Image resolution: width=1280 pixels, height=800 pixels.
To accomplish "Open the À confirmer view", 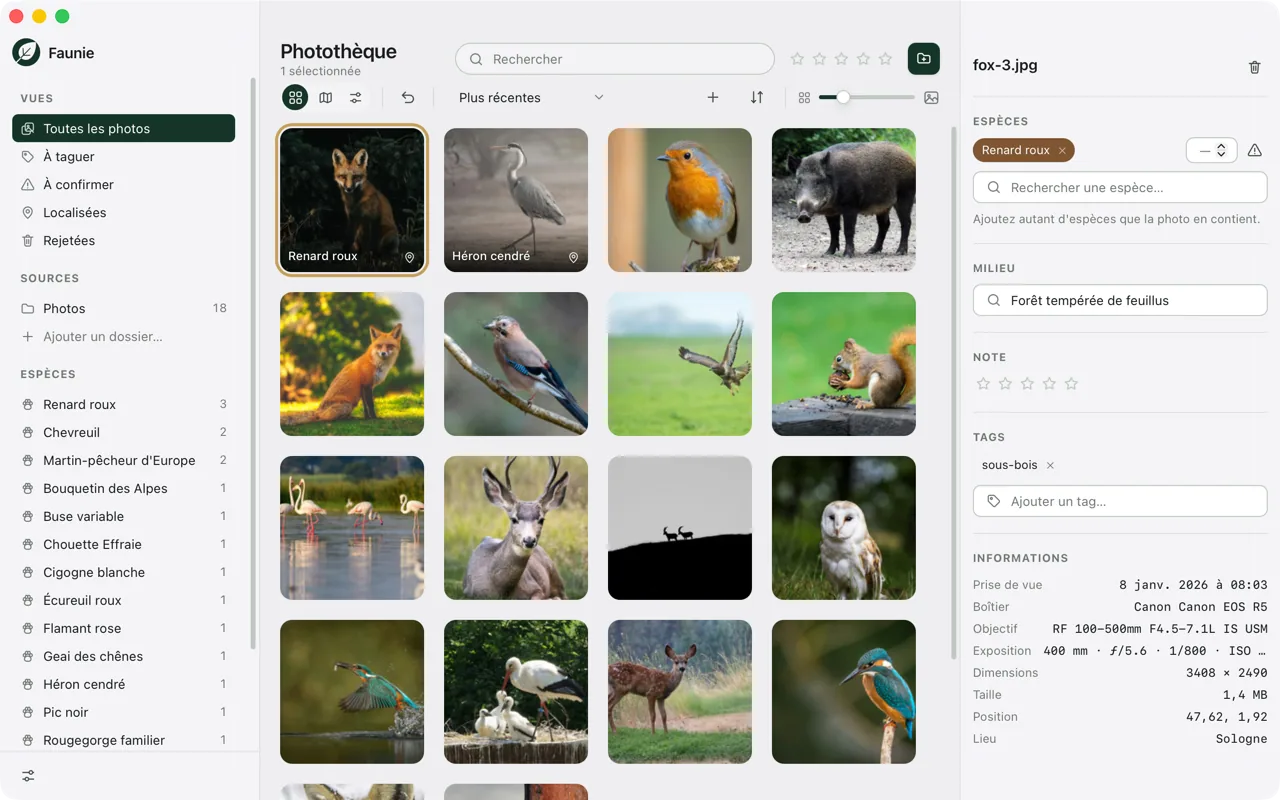I will click(123, 184).
